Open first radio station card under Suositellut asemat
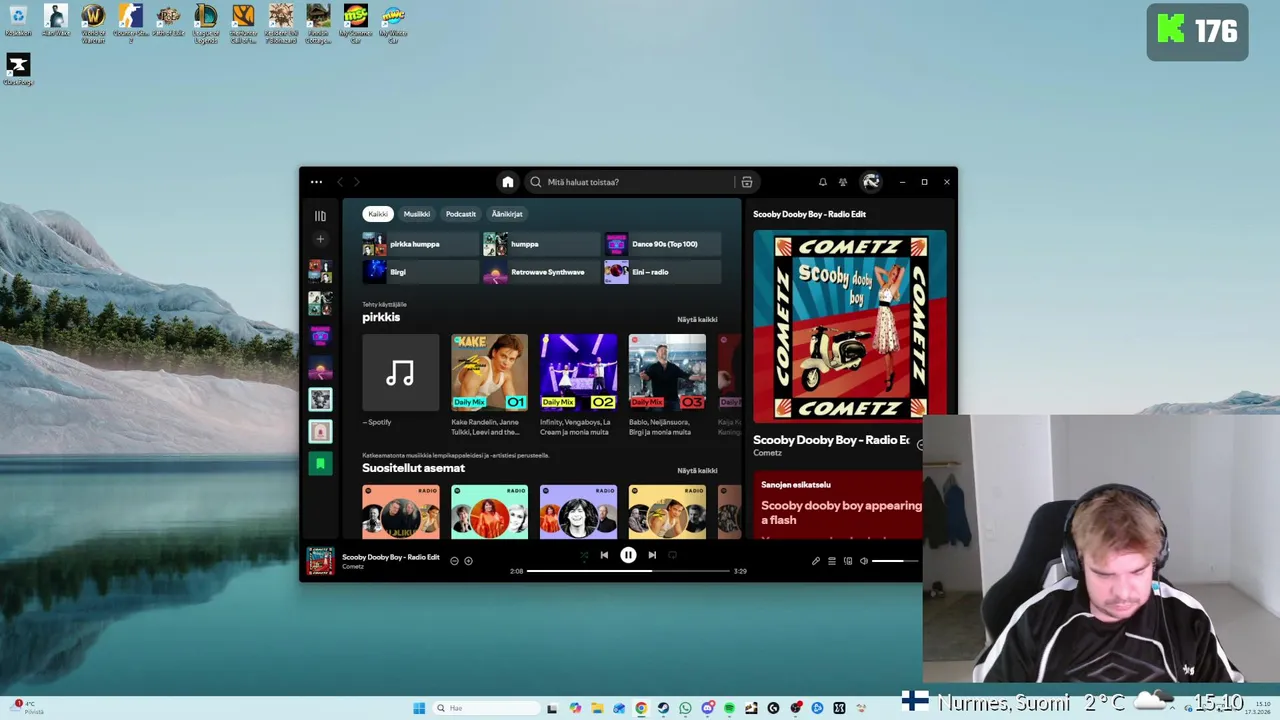 400,512
